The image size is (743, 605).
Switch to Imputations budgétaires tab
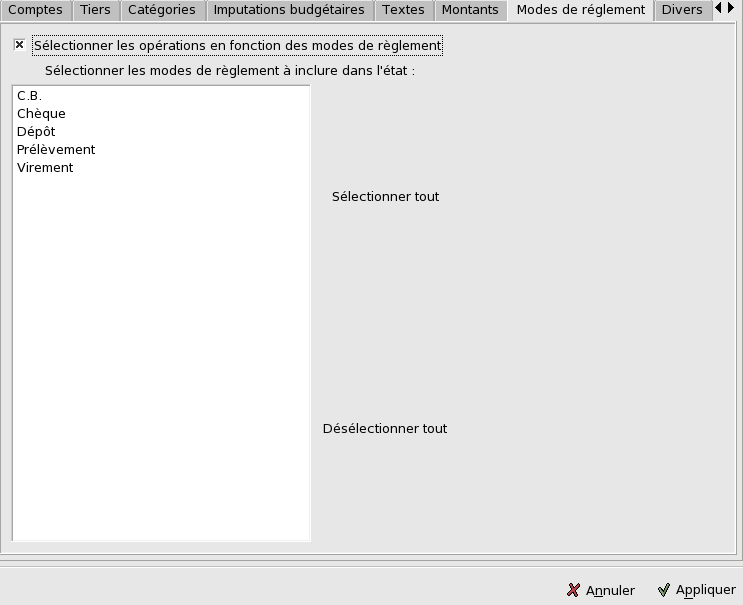pos(289,10)
